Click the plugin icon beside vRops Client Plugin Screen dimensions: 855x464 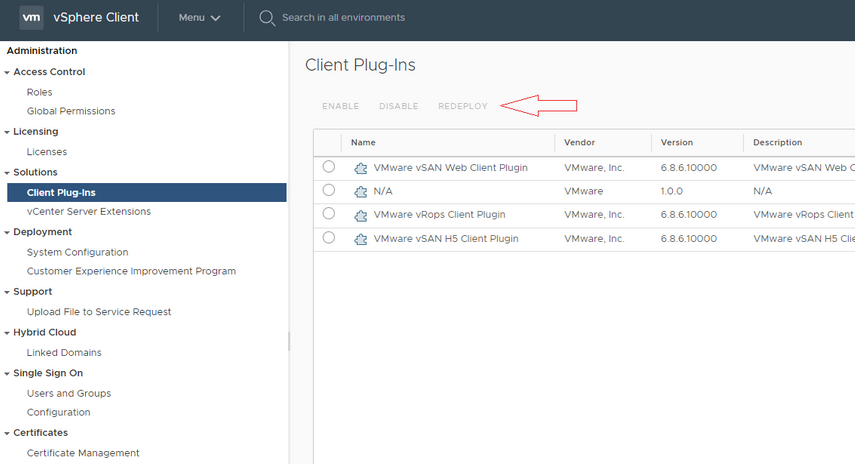pos(360,215)
